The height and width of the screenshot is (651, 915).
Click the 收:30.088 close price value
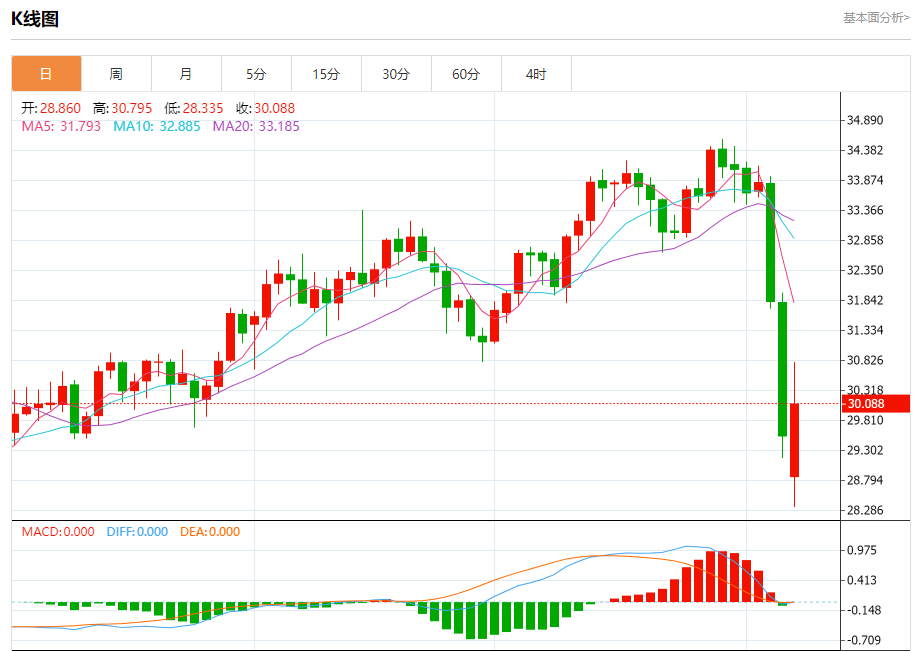[266, 108]
